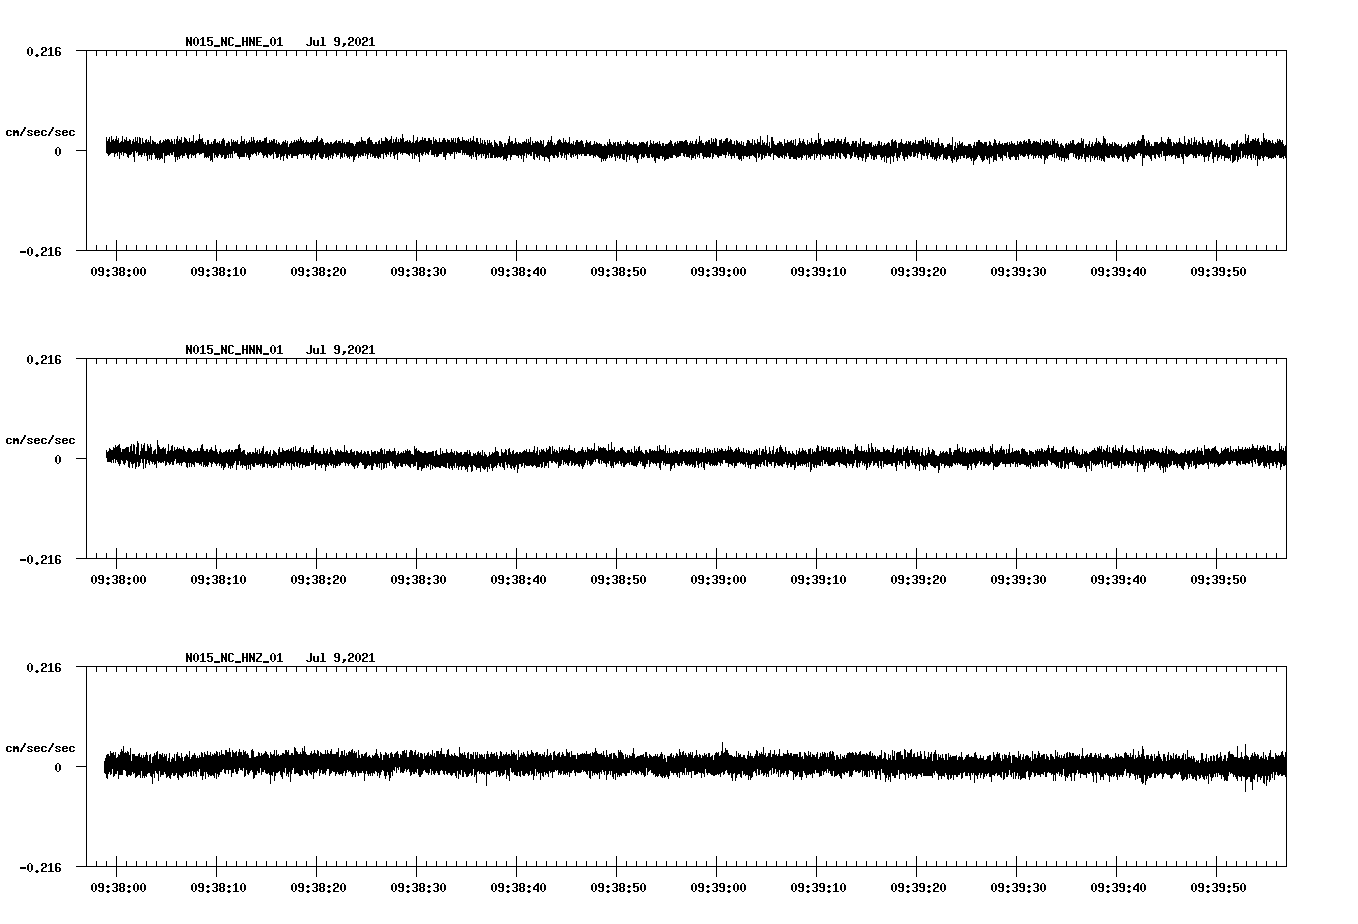Click the cm/sec/sec label on top plot

(x=41, y=132)
